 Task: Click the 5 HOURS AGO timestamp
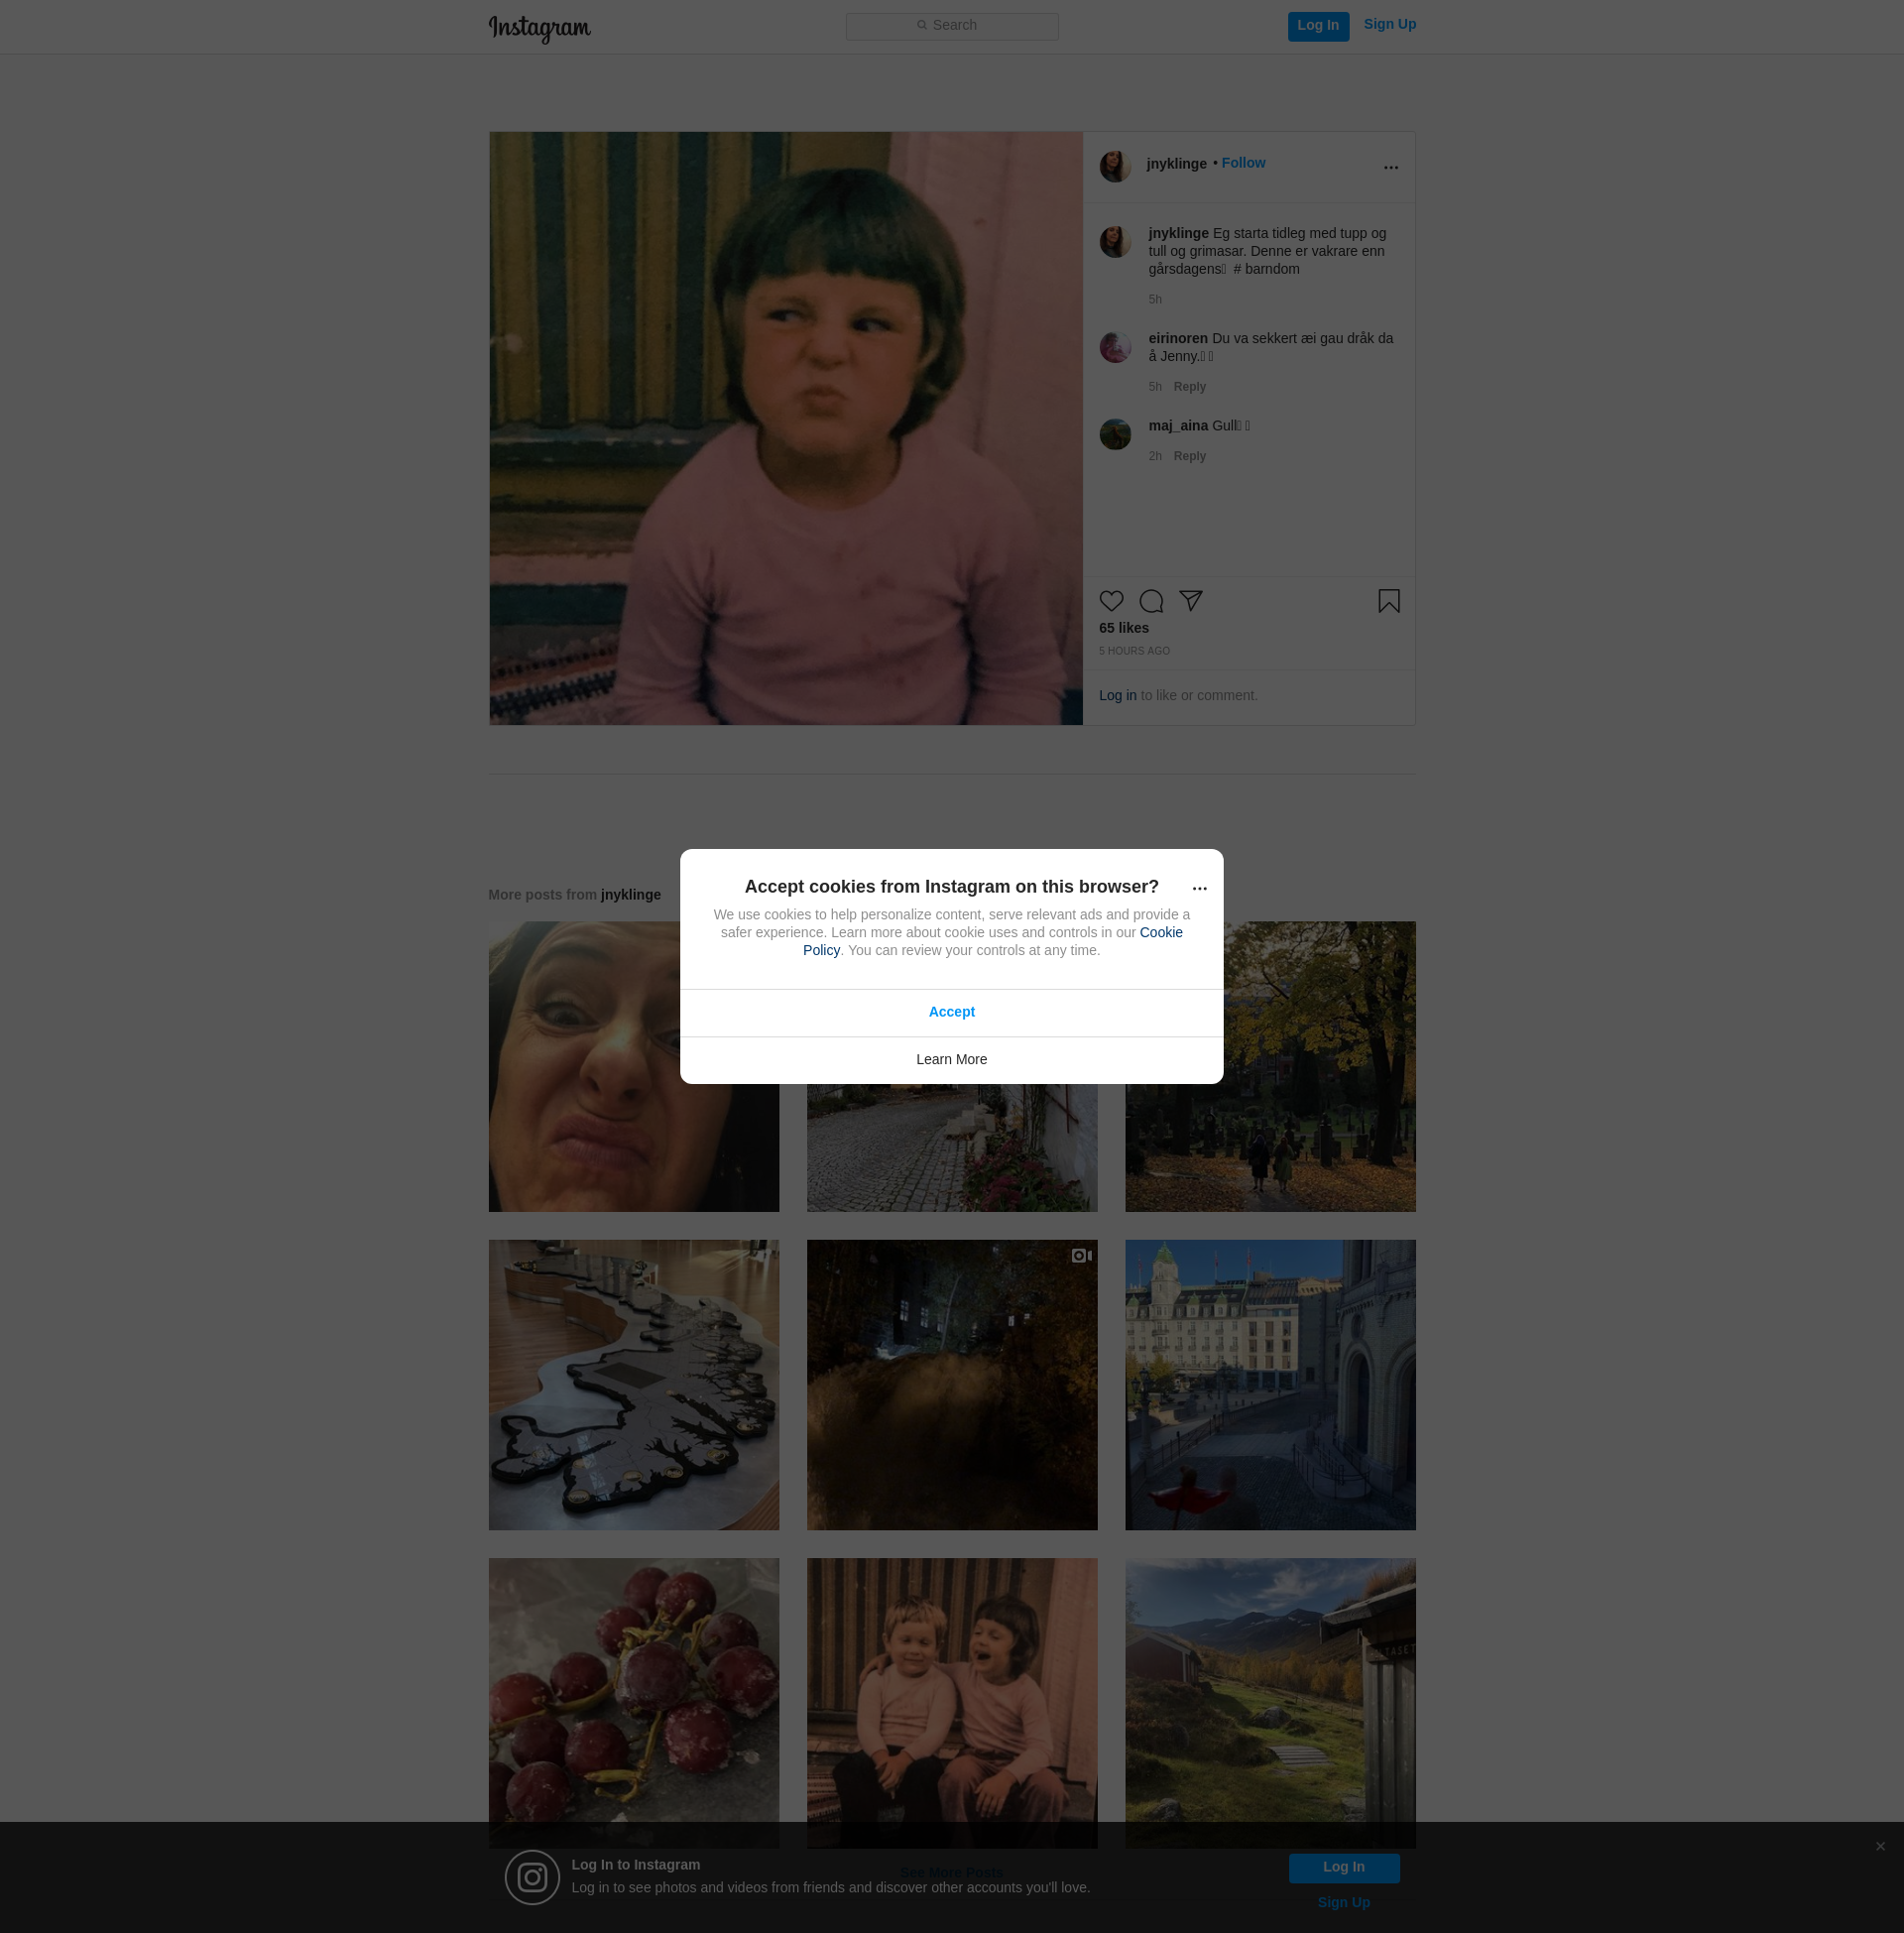(x=1134, y=651)
